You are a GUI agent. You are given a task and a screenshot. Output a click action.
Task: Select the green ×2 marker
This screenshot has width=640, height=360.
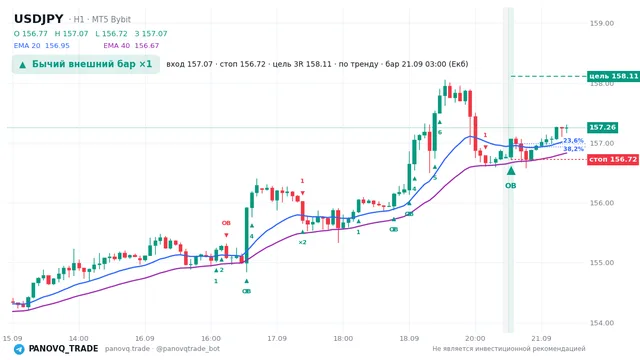point(302,242)
